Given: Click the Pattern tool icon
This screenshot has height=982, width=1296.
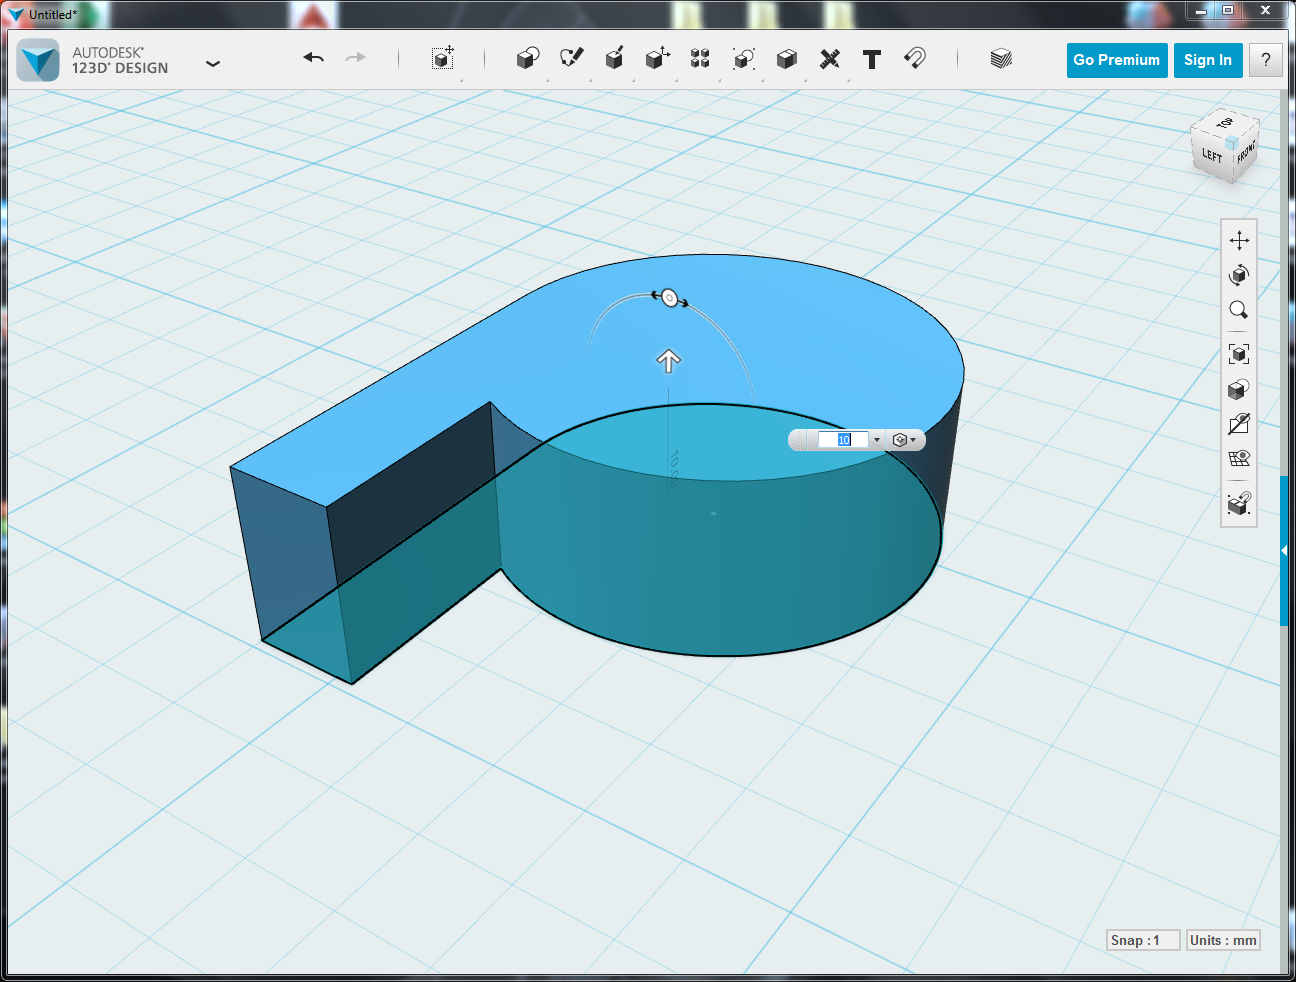Looking at the screenshot, I should pos(700,59).
